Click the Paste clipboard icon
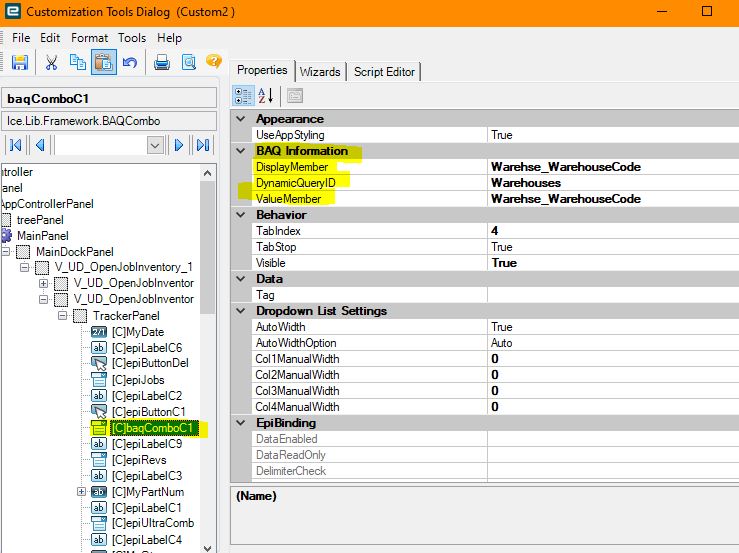Screen dimensions: 739x553 [x=103, y=62]
